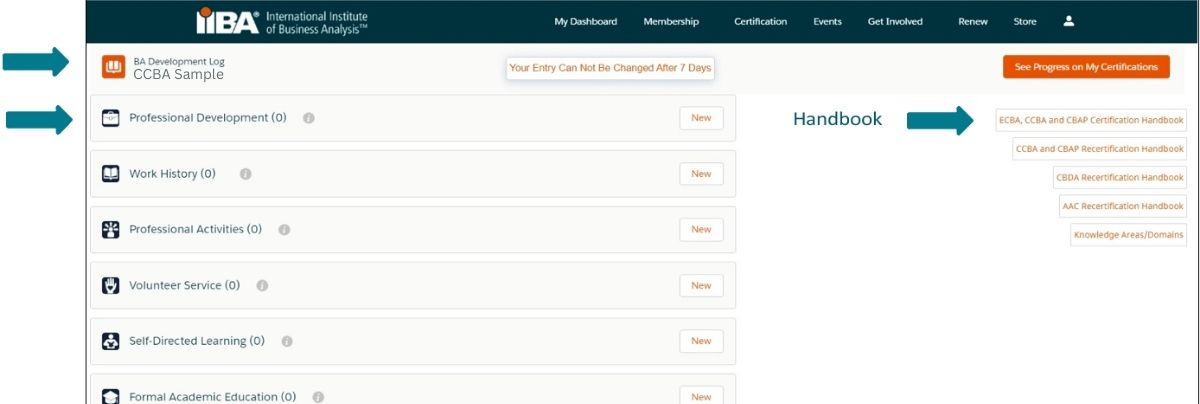Click the Work History (0) heading
The height and width of the screenshot is (404, 1200).
[172, 174]
